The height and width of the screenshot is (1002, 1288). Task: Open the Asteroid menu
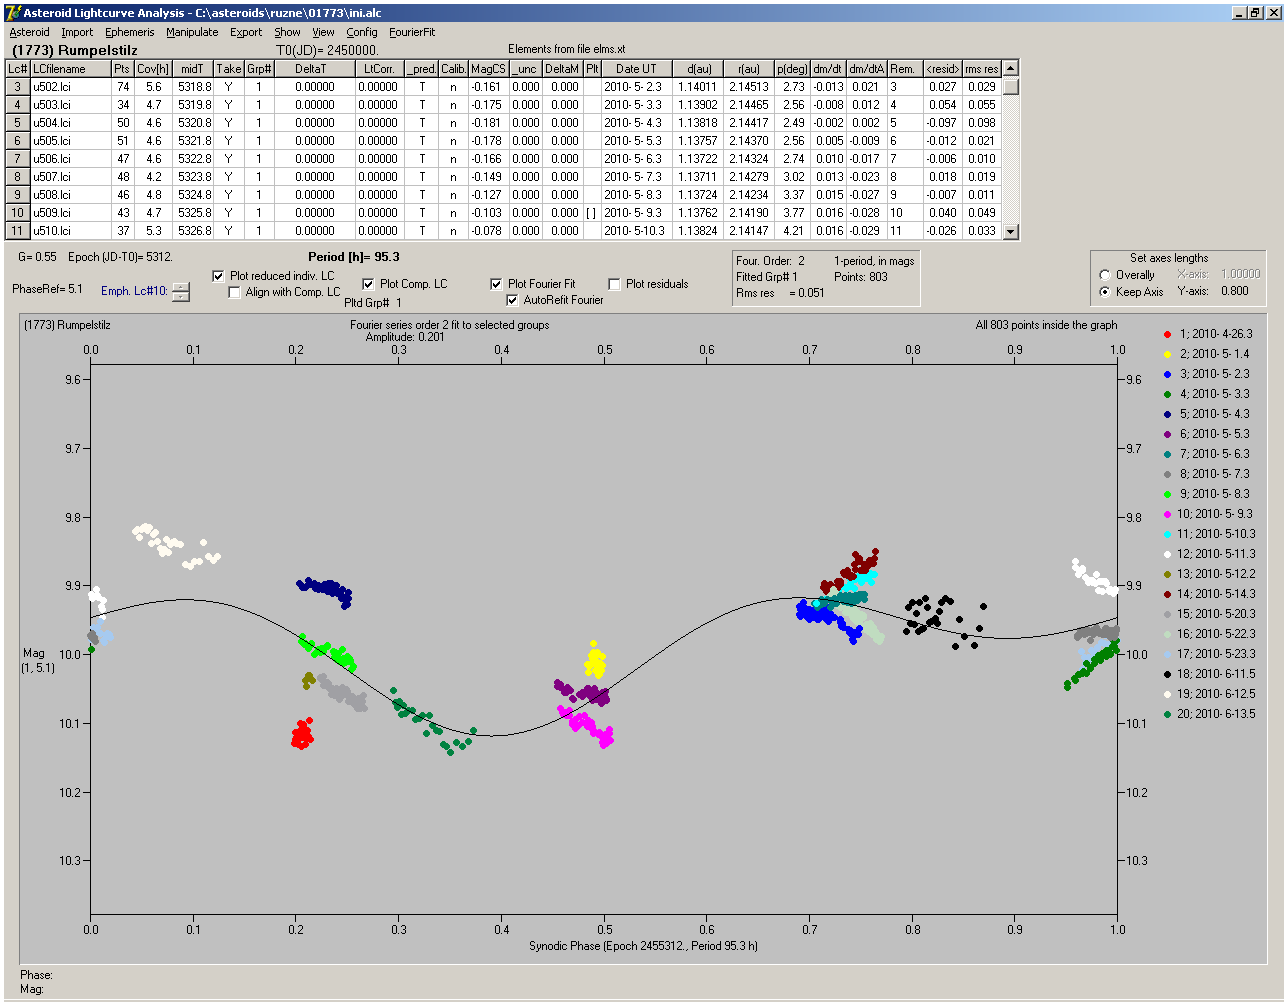tap(29, 32)
